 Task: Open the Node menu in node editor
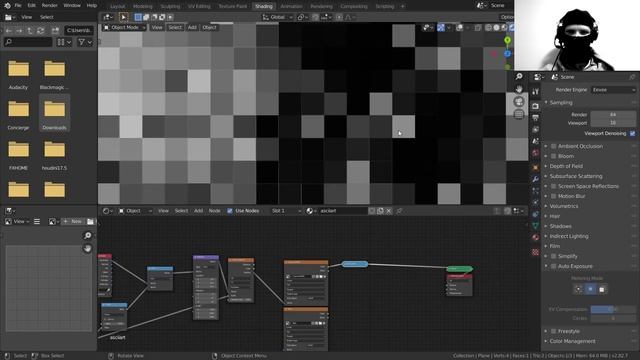coord(214,211)
